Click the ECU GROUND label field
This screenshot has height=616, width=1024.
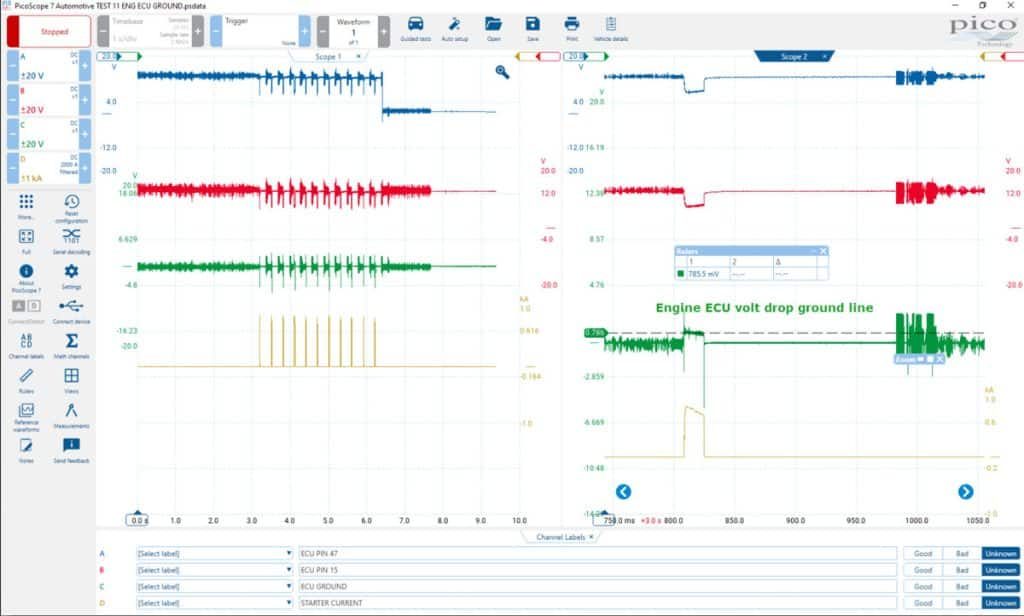598,587
